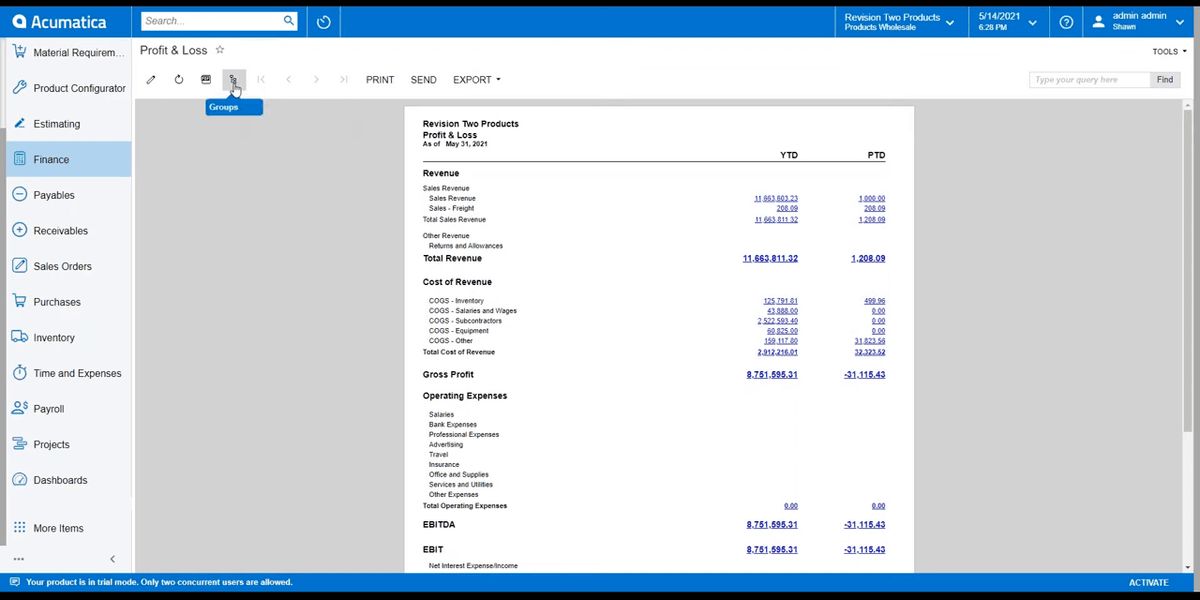
Task: Refresh the report
Action: (179, 79)
